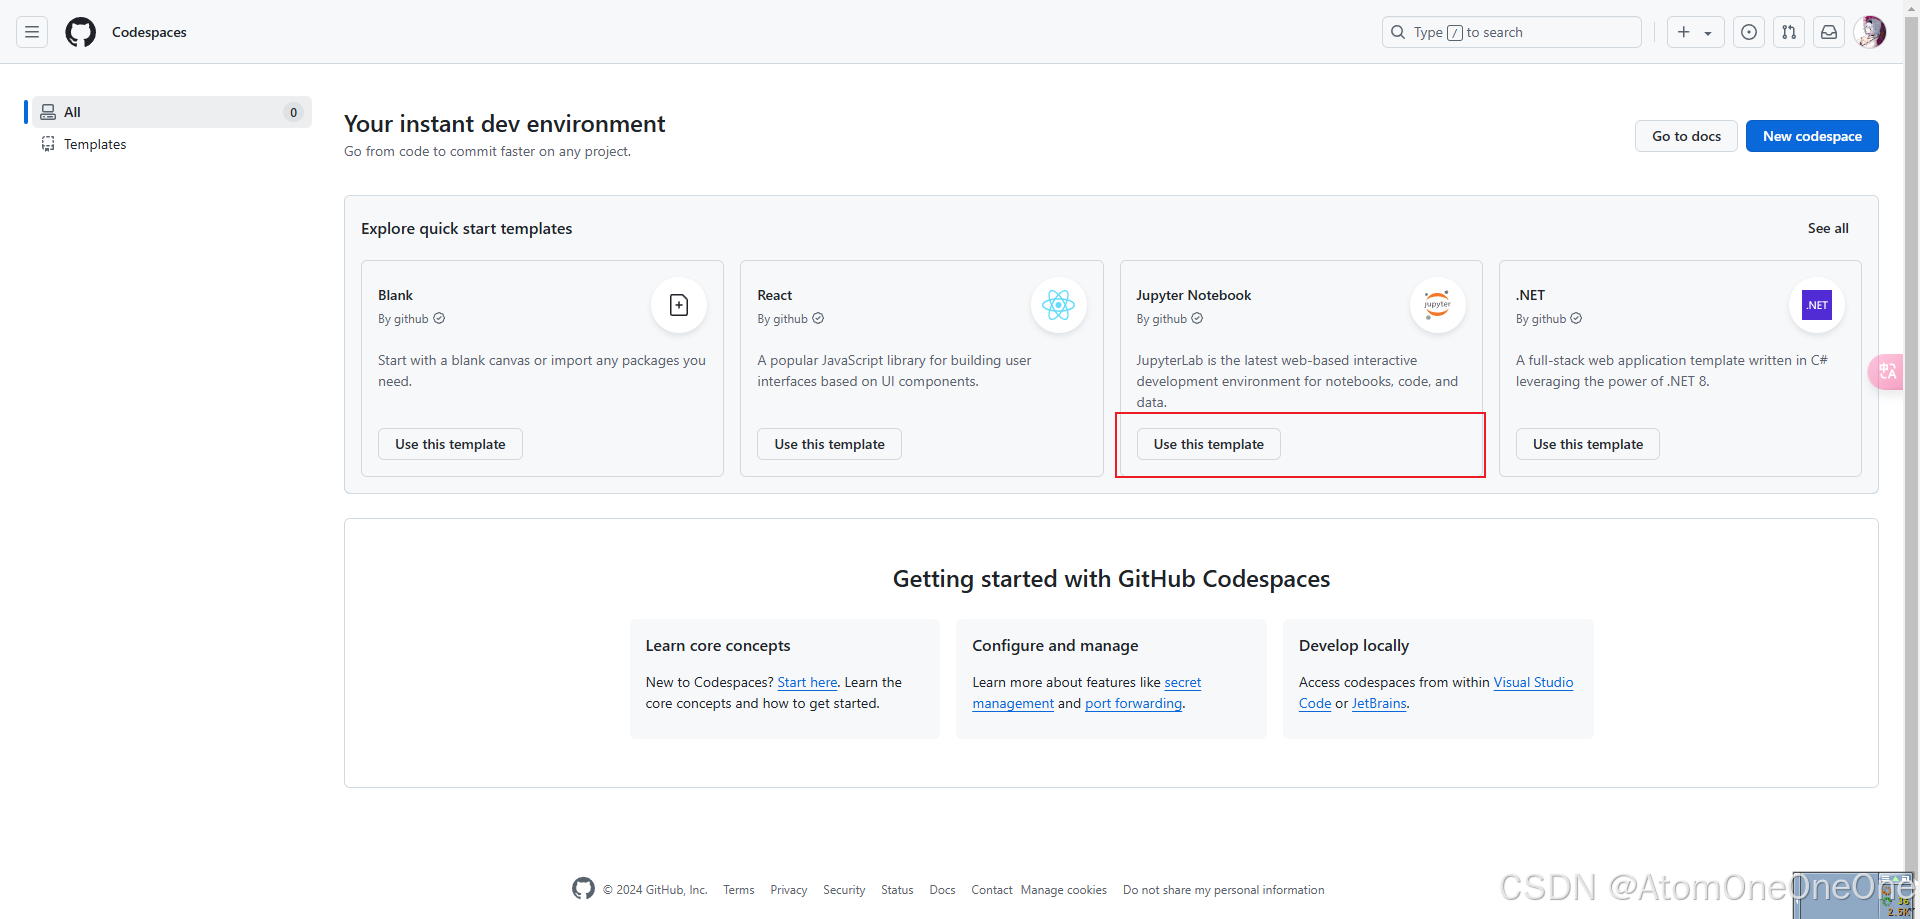This screenshot has width=1920, height=919.
Task: Click the All sidebar icon
Action: (x=48, y=112)
